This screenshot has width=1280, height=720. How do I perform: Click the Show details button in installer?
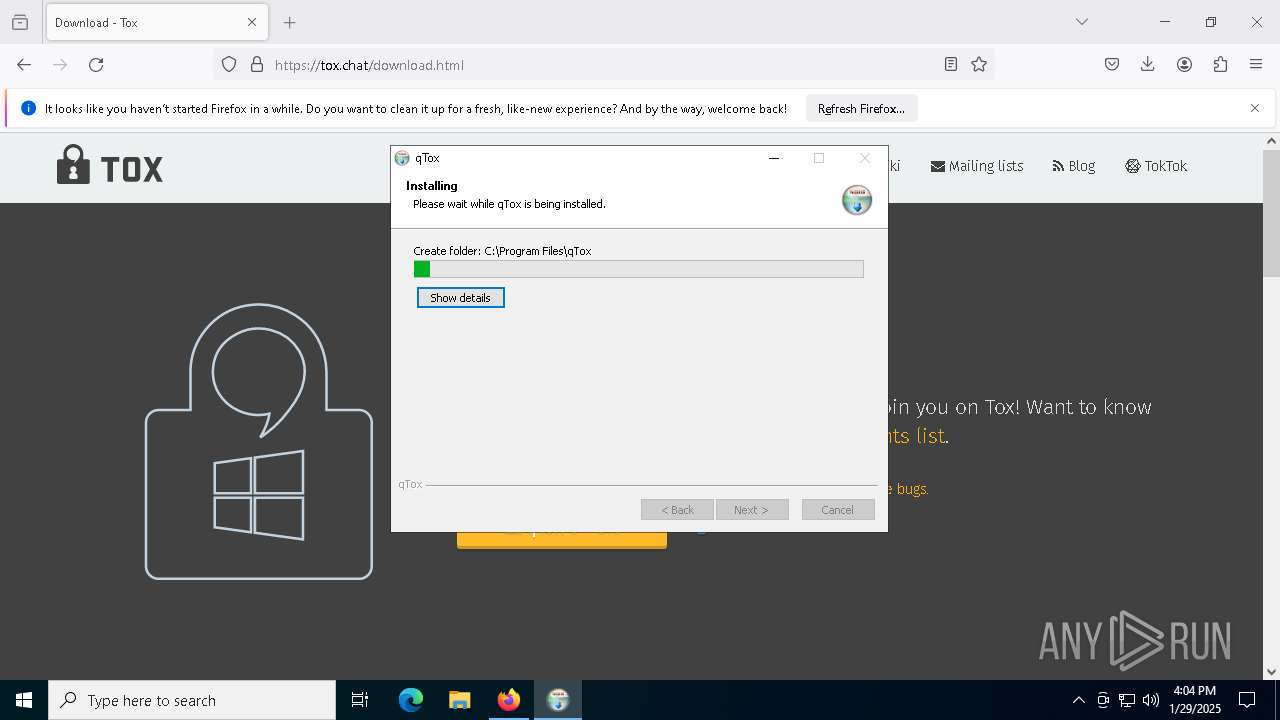tap(460, 298)
